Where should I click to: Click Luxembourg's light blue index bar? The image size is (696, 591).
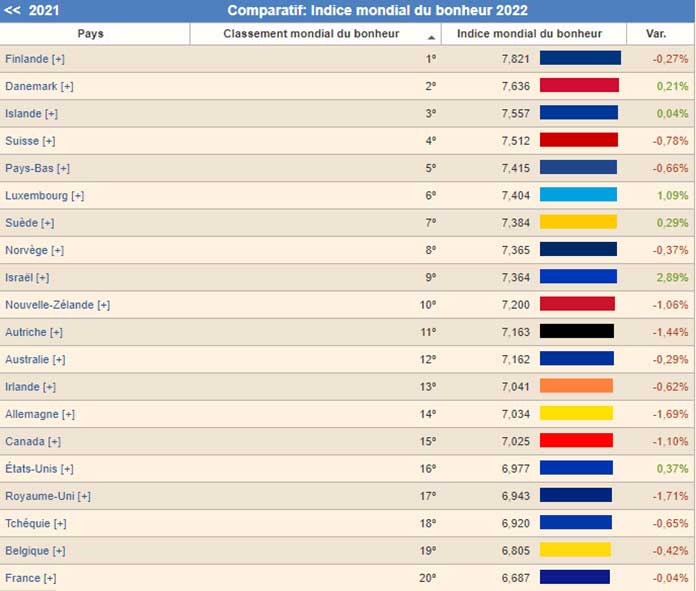point(578,194)
